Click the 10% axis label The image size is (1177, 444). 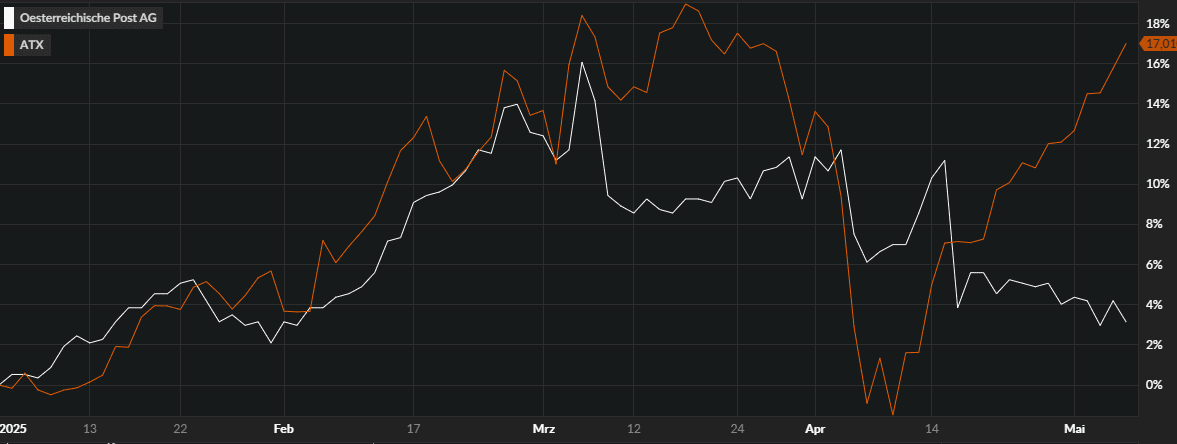1157,184
